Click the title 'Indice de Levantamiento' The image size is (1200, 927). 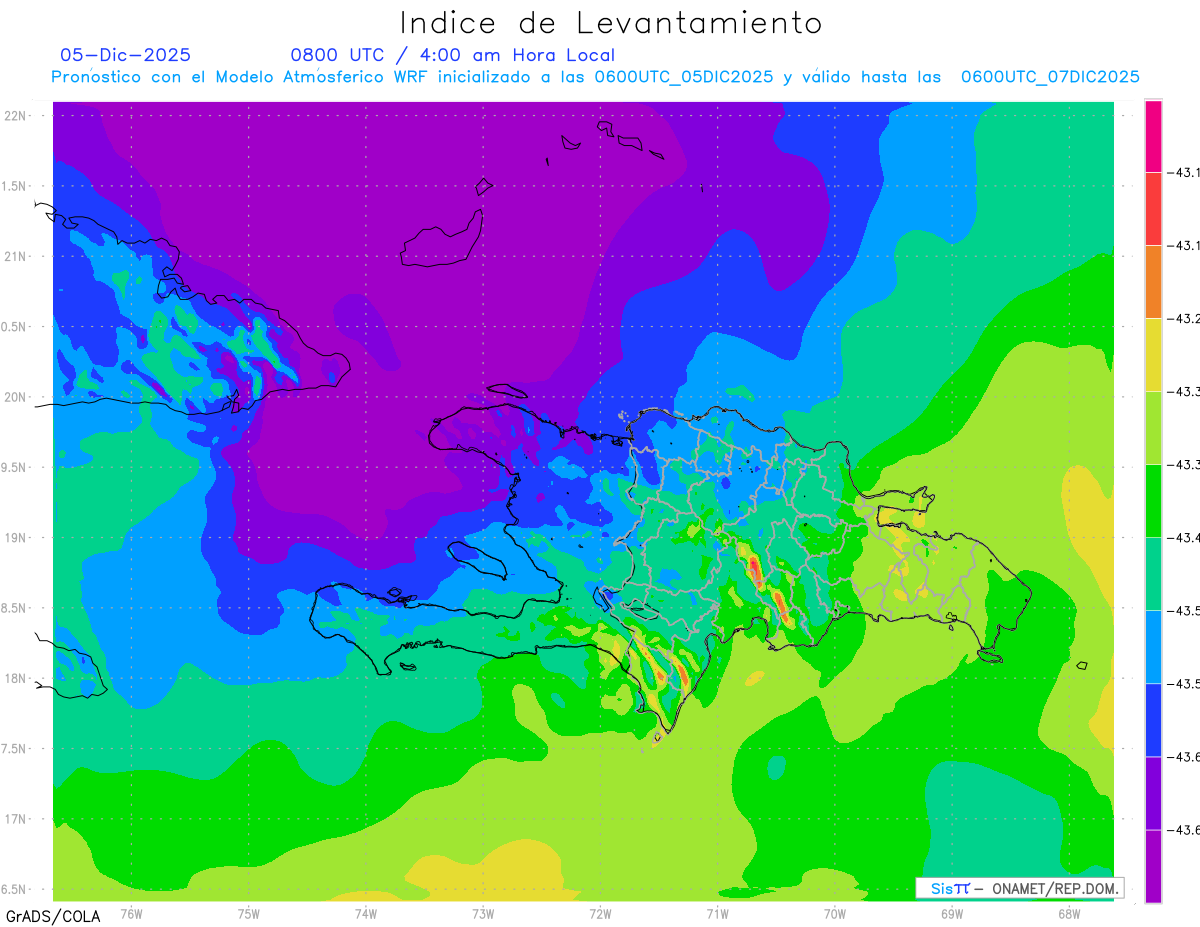coord(610,23)
